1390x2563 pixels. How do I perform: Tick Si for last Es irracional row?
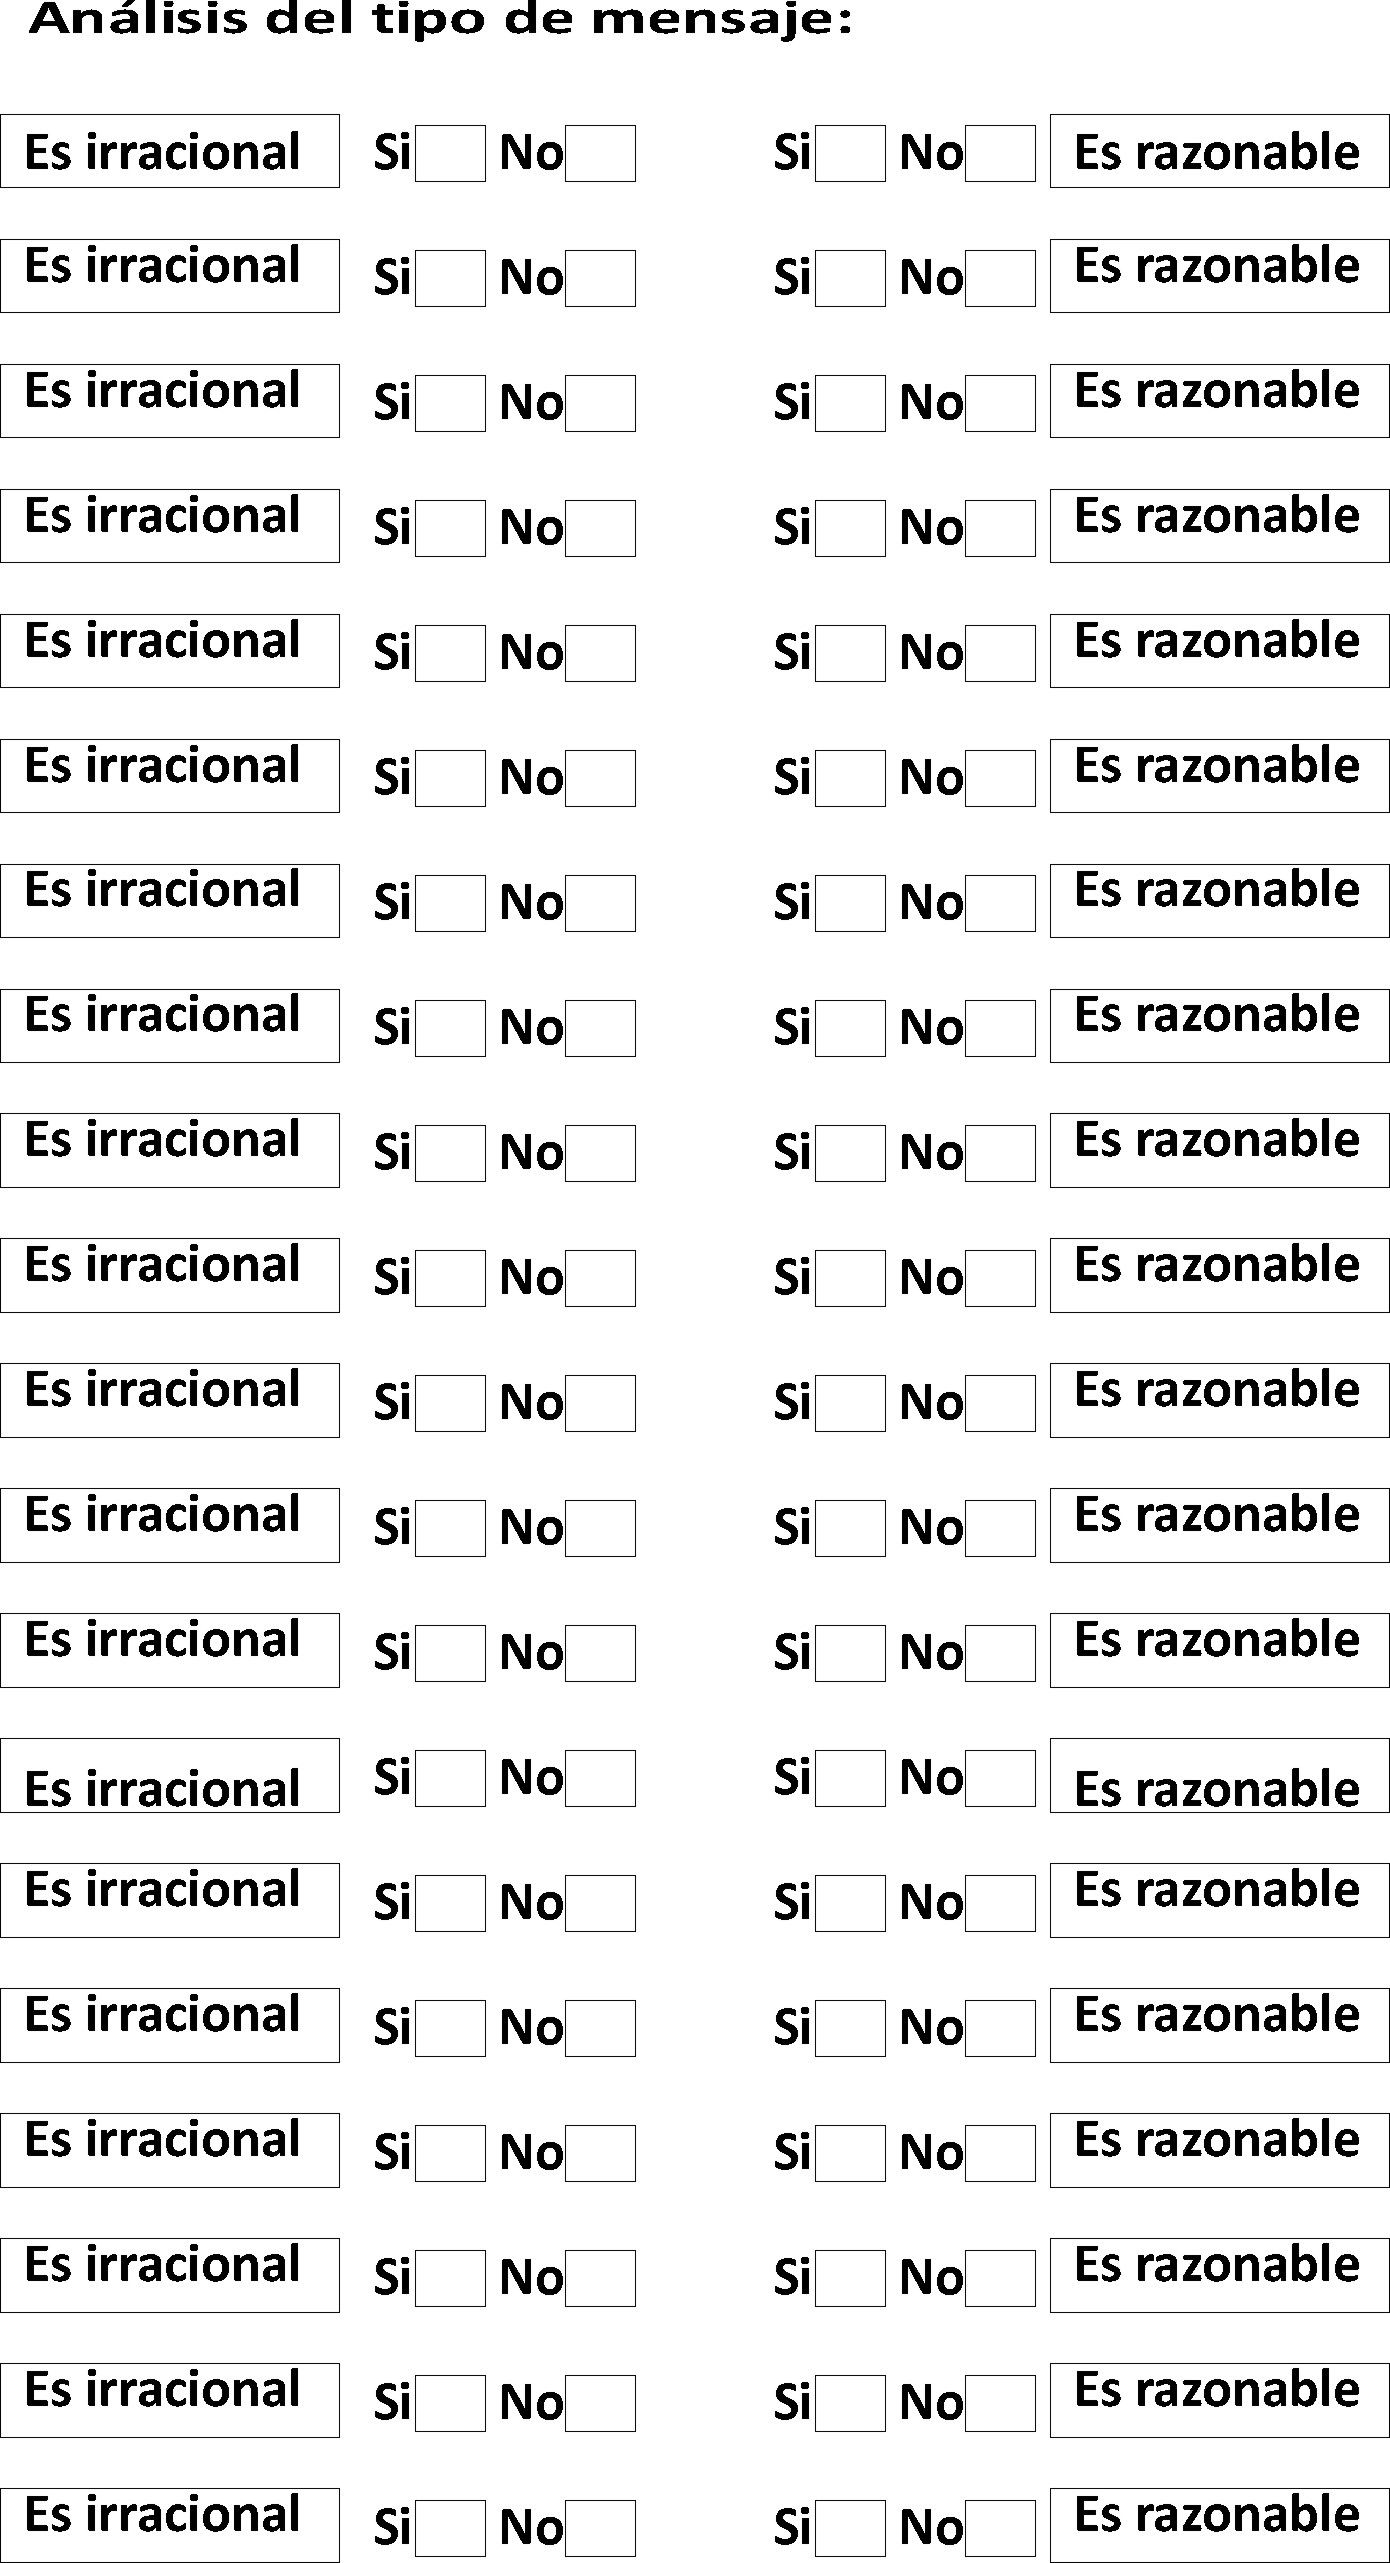click(450, 2528)
